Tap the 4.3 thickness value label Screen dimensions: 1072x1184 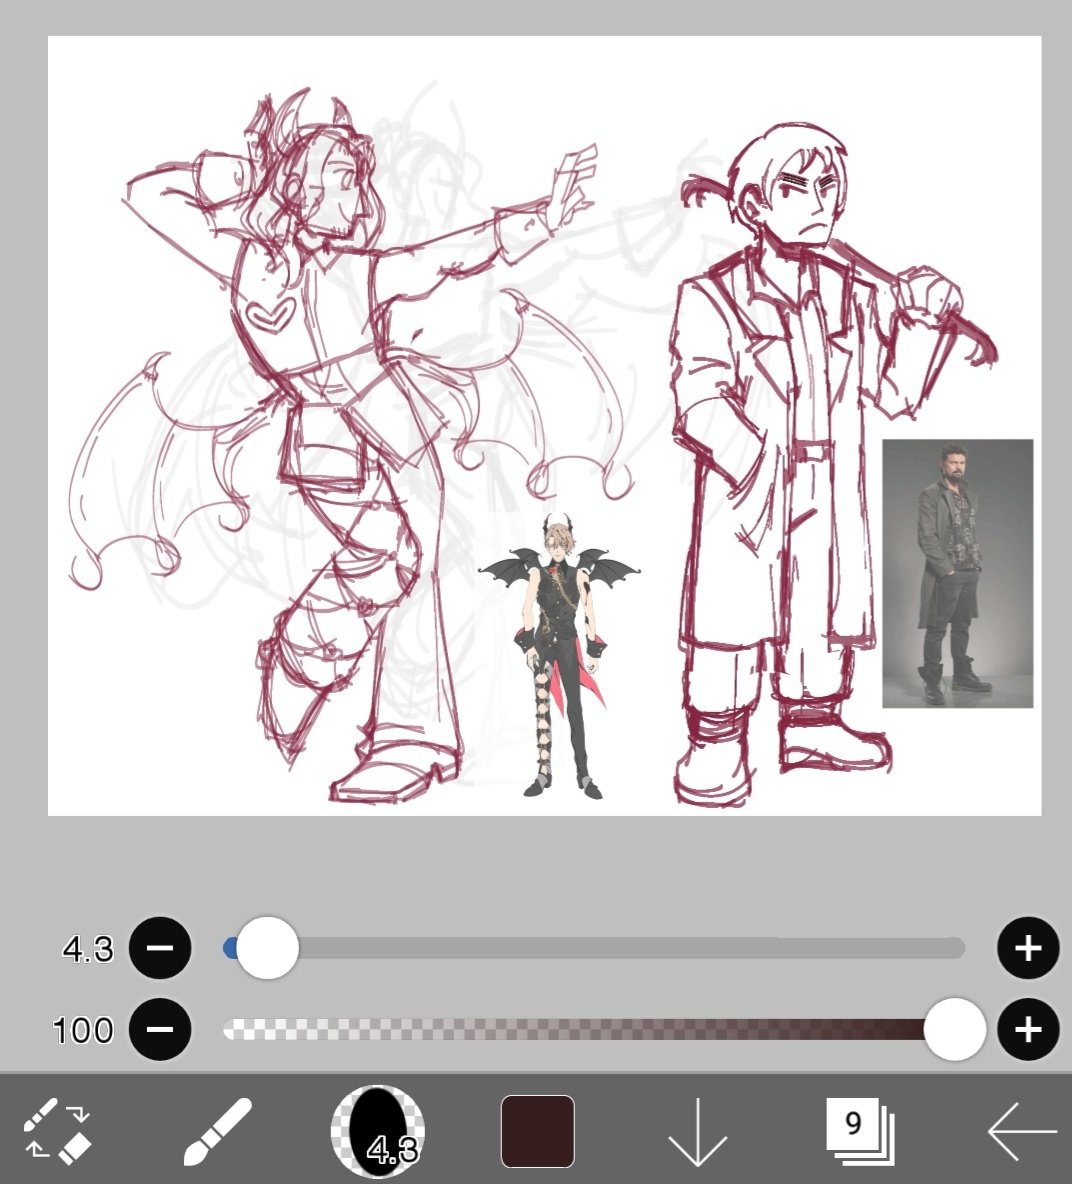pos(88,949)
